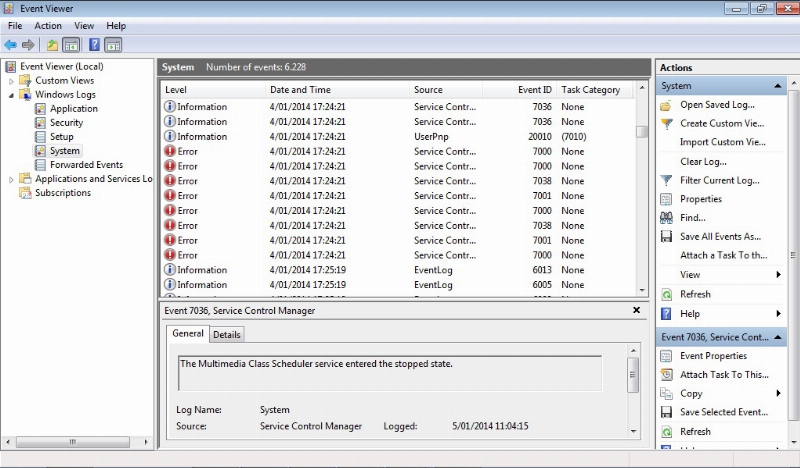Screen dimensions: 800x468
Task: Click the Save Selected Event floppy icon
Action: point(666,412)
